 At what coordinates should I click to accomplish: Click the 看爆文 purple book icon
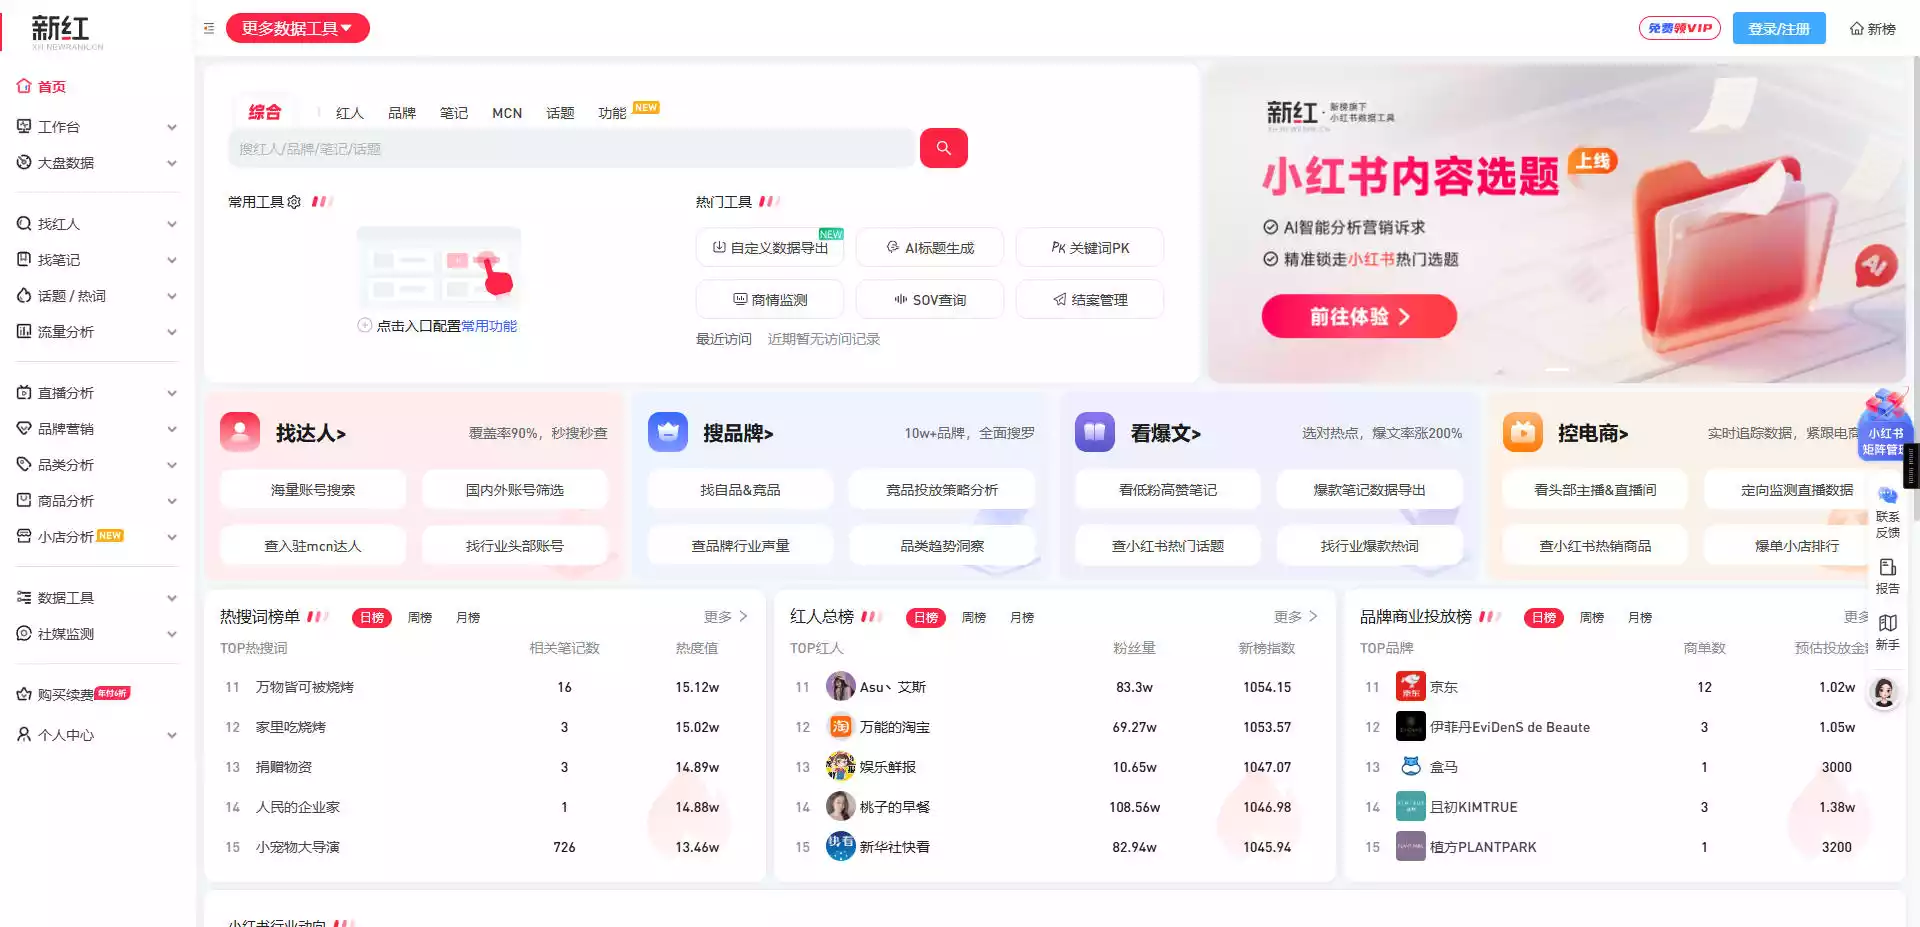pyautogui.click(x=1095, y=432)
